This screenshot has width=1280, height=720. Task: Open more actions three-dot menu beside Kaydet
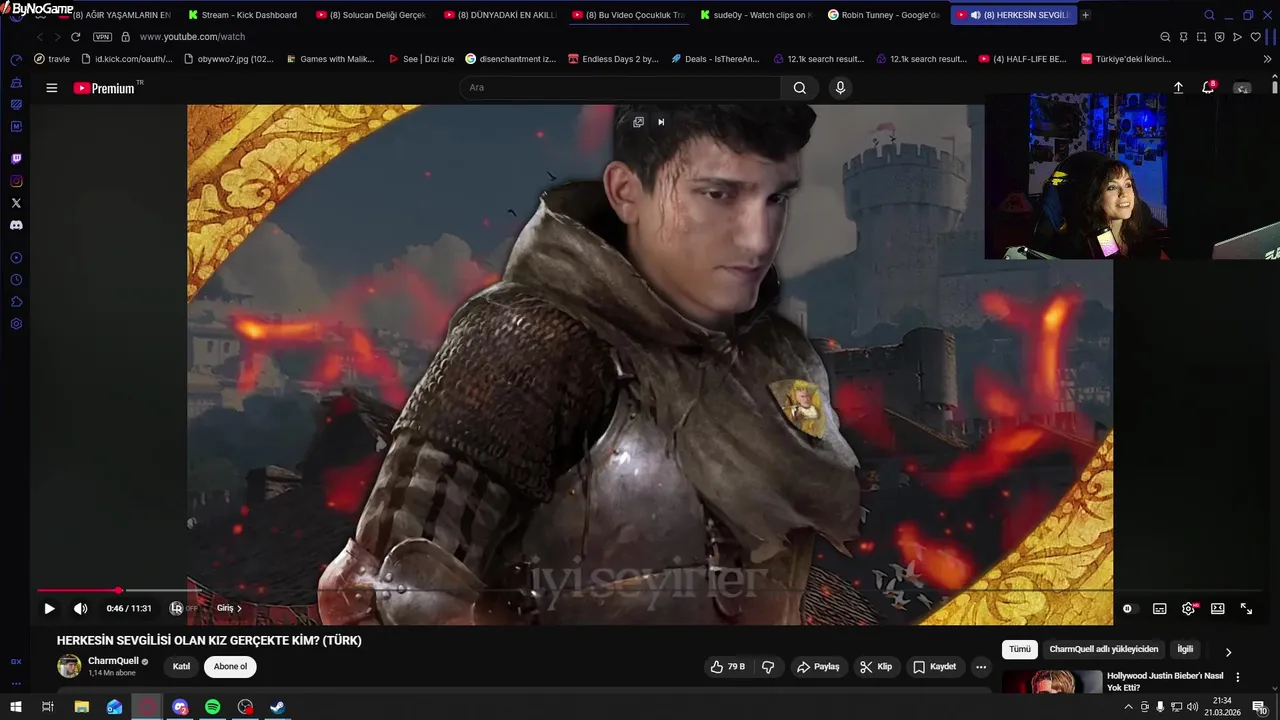(981, 667)
